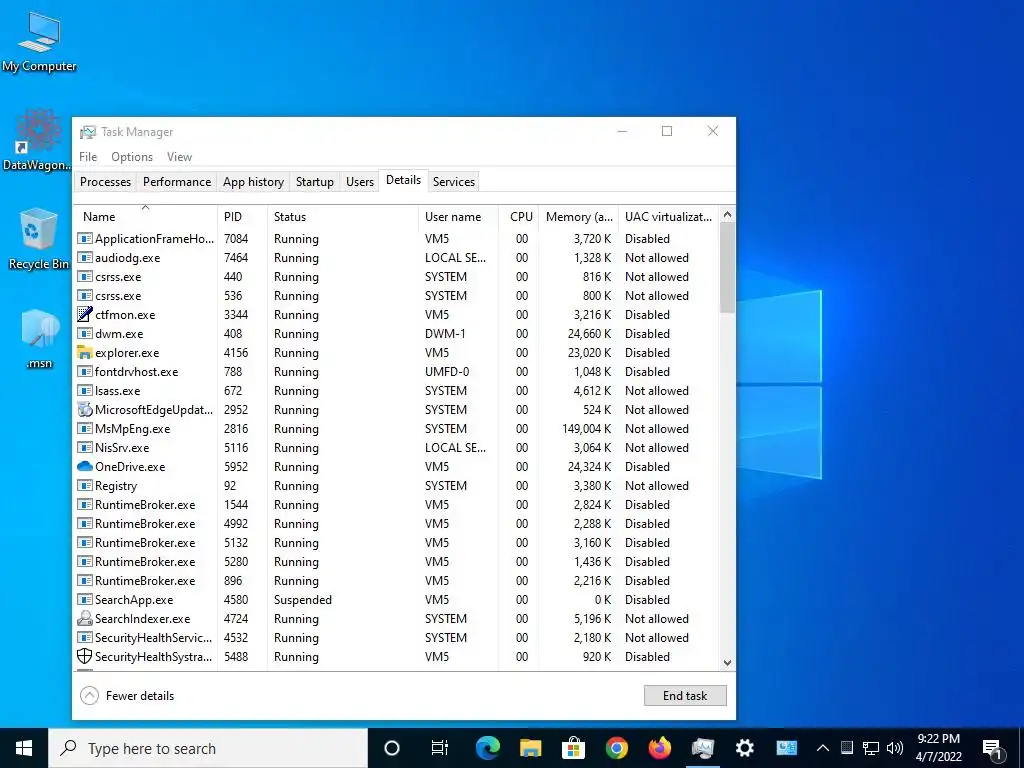The width and height of the screenshot is (1024, 768).
Task: Select the fontdrvhost.exe row
Action: [396, 372]
